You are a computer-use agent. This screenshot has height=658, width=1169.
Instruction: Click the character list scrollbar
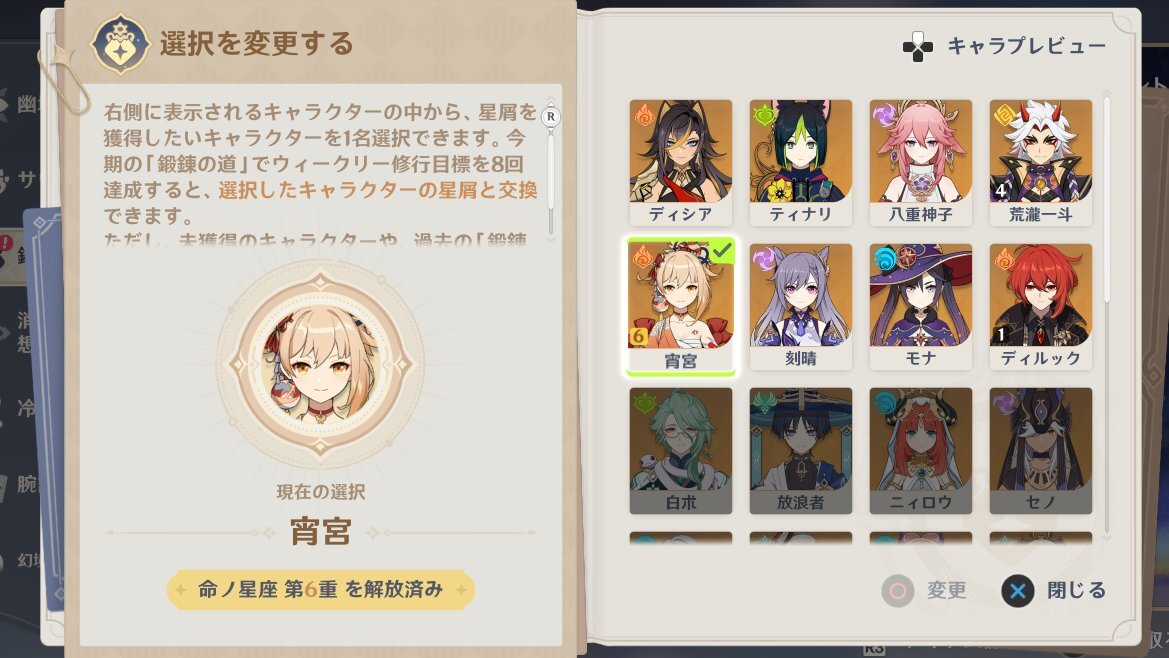[1106, 200]
